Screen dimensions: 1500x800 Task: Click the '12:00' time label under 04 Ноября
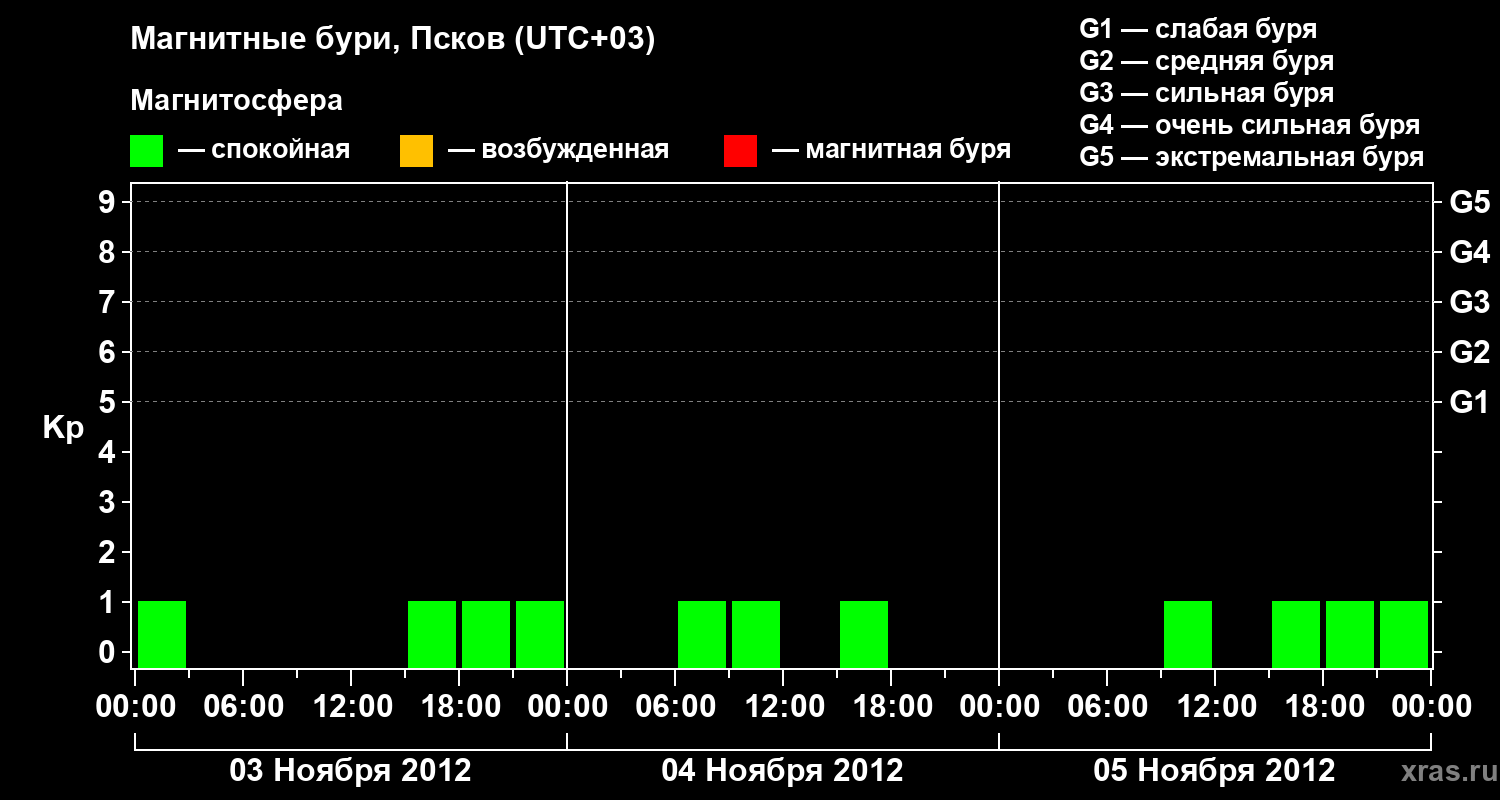coord(783,707)
